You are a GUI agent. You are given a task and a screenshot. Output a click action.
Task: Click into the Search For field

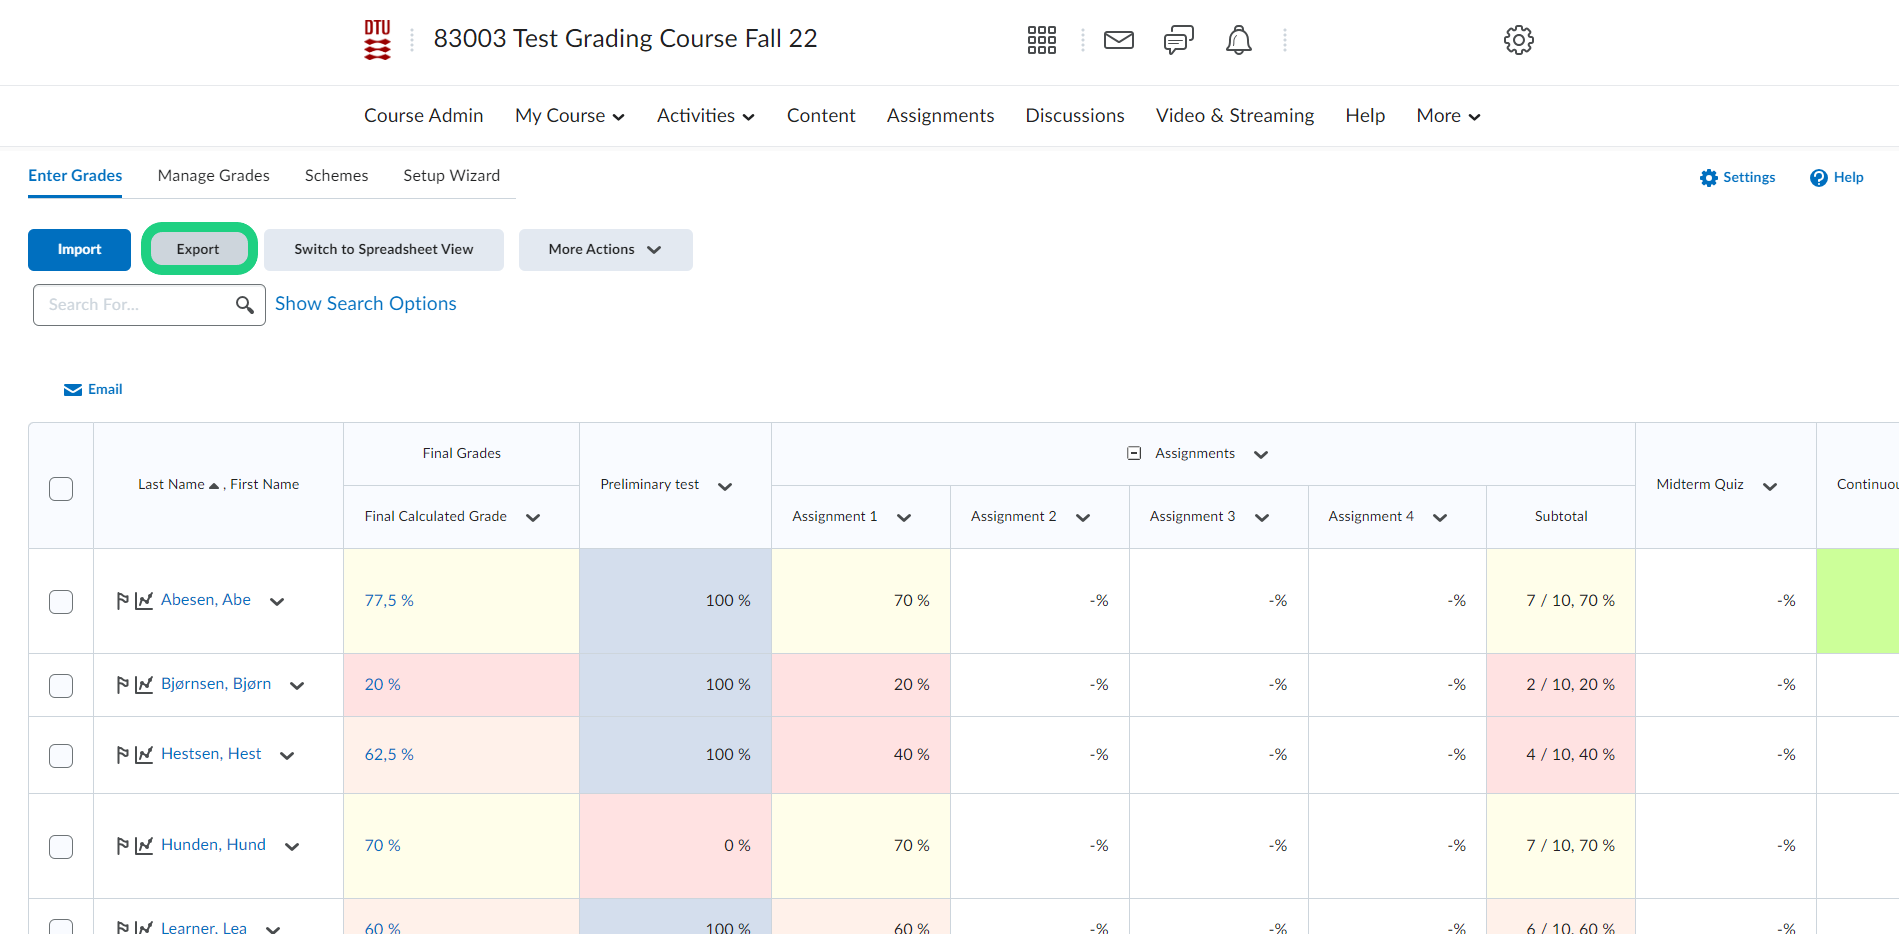(135, 305)
